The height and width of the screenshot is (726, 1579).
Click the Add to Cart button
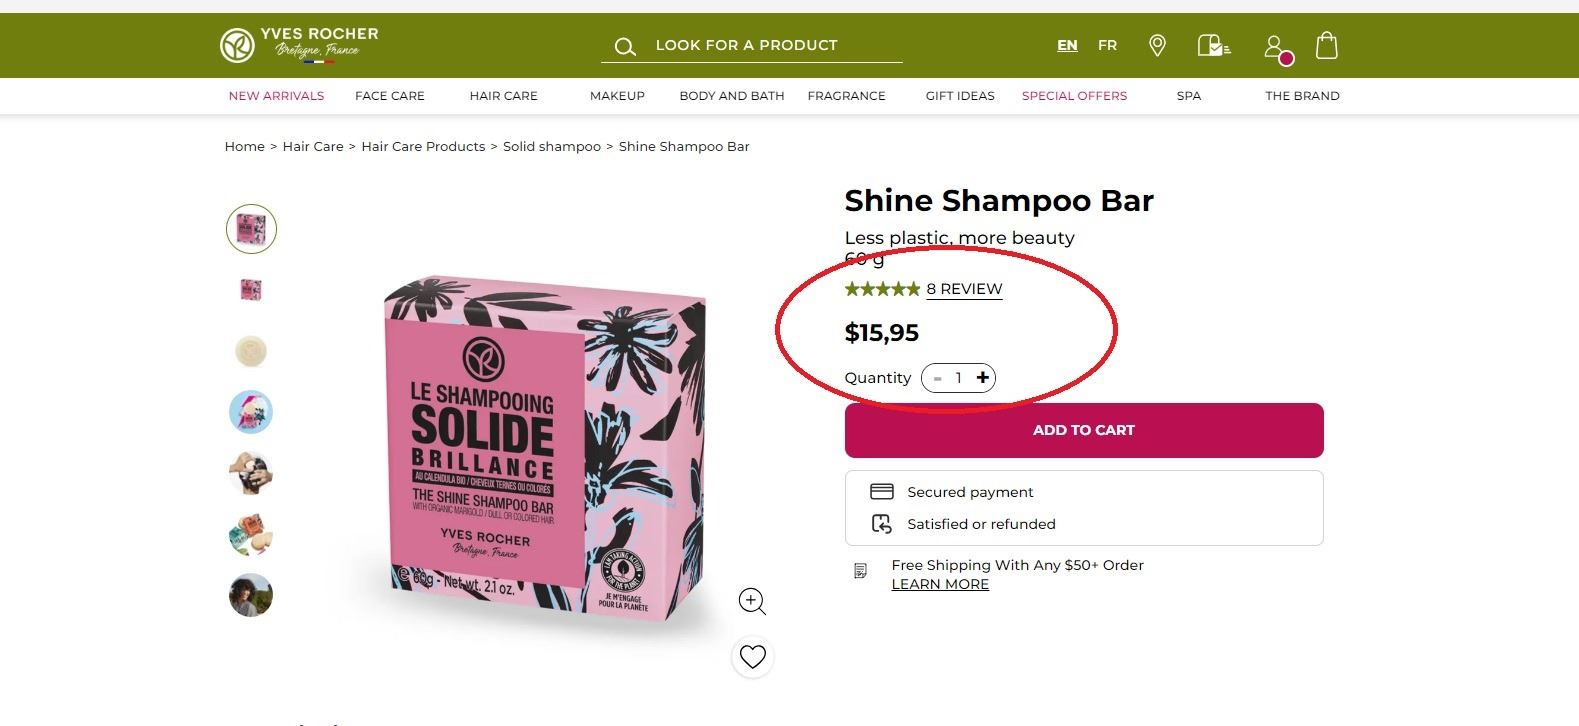[x=1083, y=430]
